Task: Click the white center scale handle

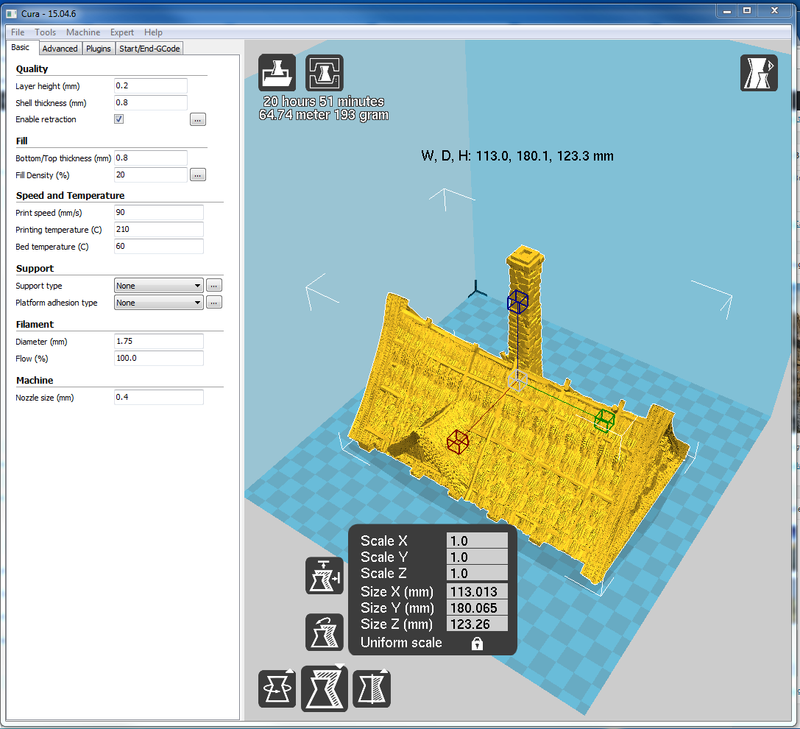Action: 518,381
